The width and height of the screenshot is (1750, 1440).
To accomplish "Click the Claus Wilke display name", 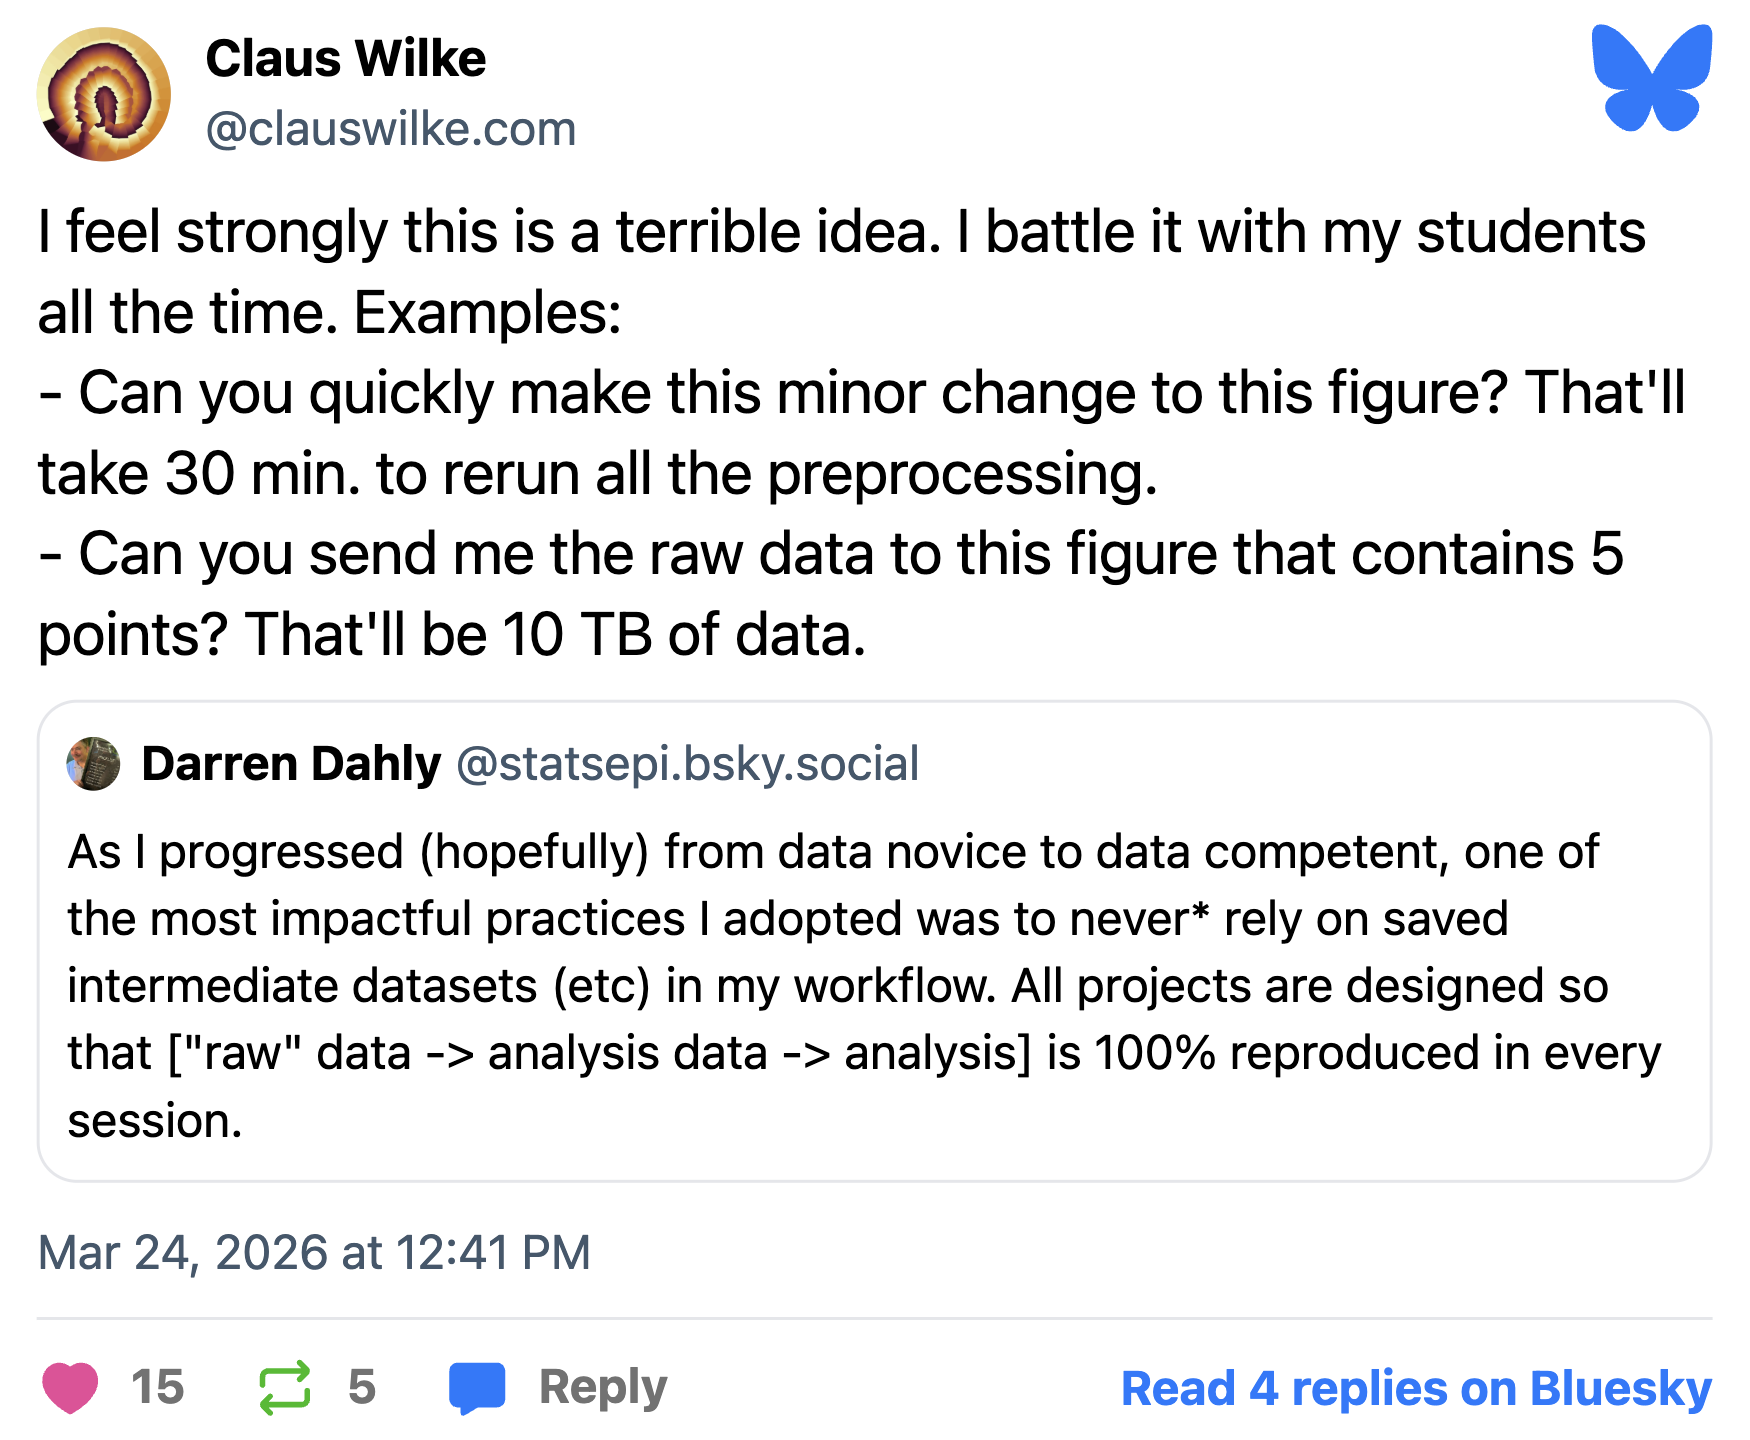I will [x=346, y=59].
